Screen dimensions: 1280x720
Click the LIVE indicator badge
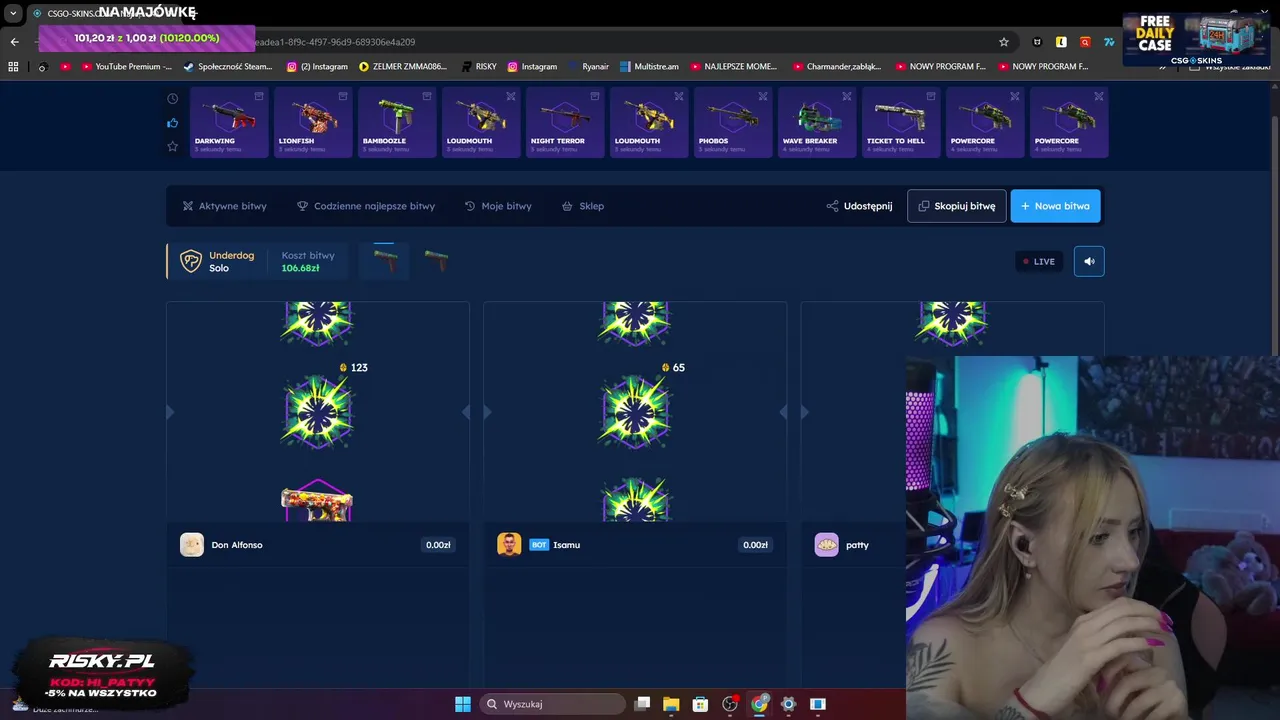click(x=1039, y=261)
